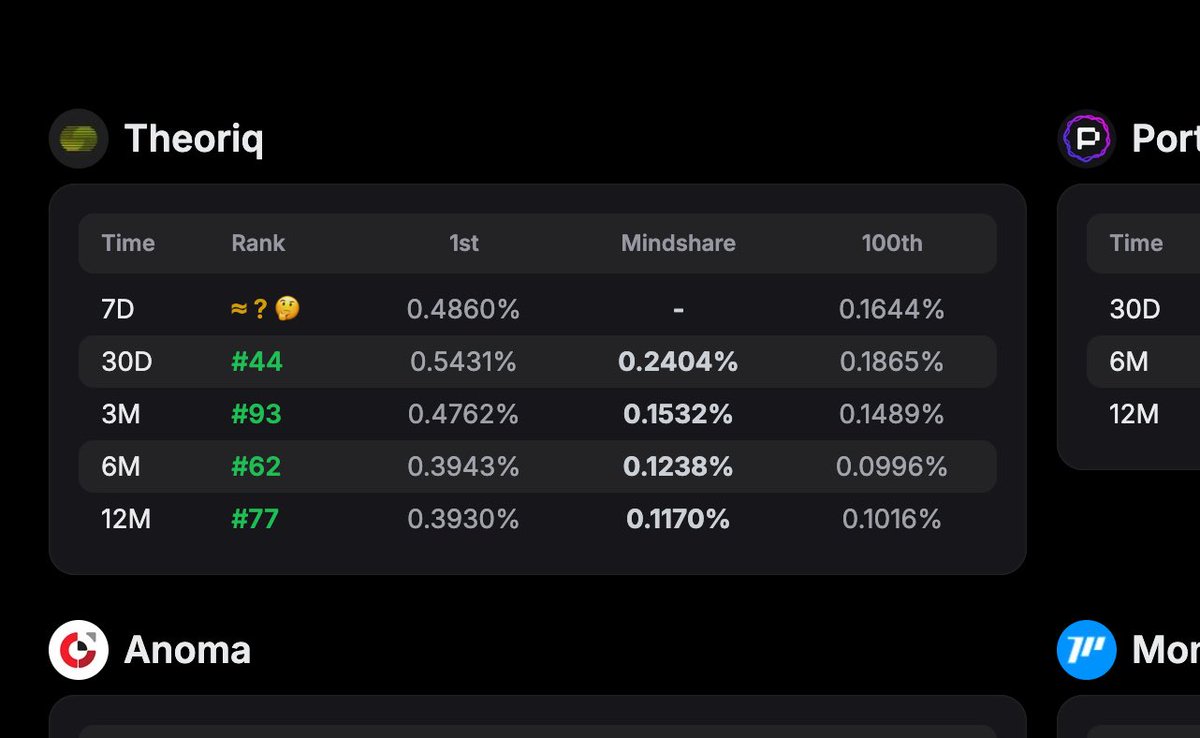This screenshot has width=1200, height=738.
Task: Click the 100th column header
Action: [x=892, y=243]
